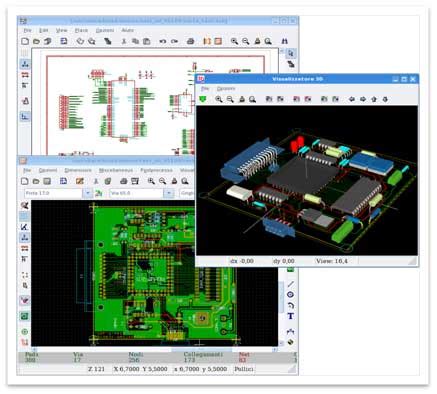The width and height of the screenshot is (437, 394).
Task: Select add circle tool in PCB right toolbar
Action: pos(290,295)
